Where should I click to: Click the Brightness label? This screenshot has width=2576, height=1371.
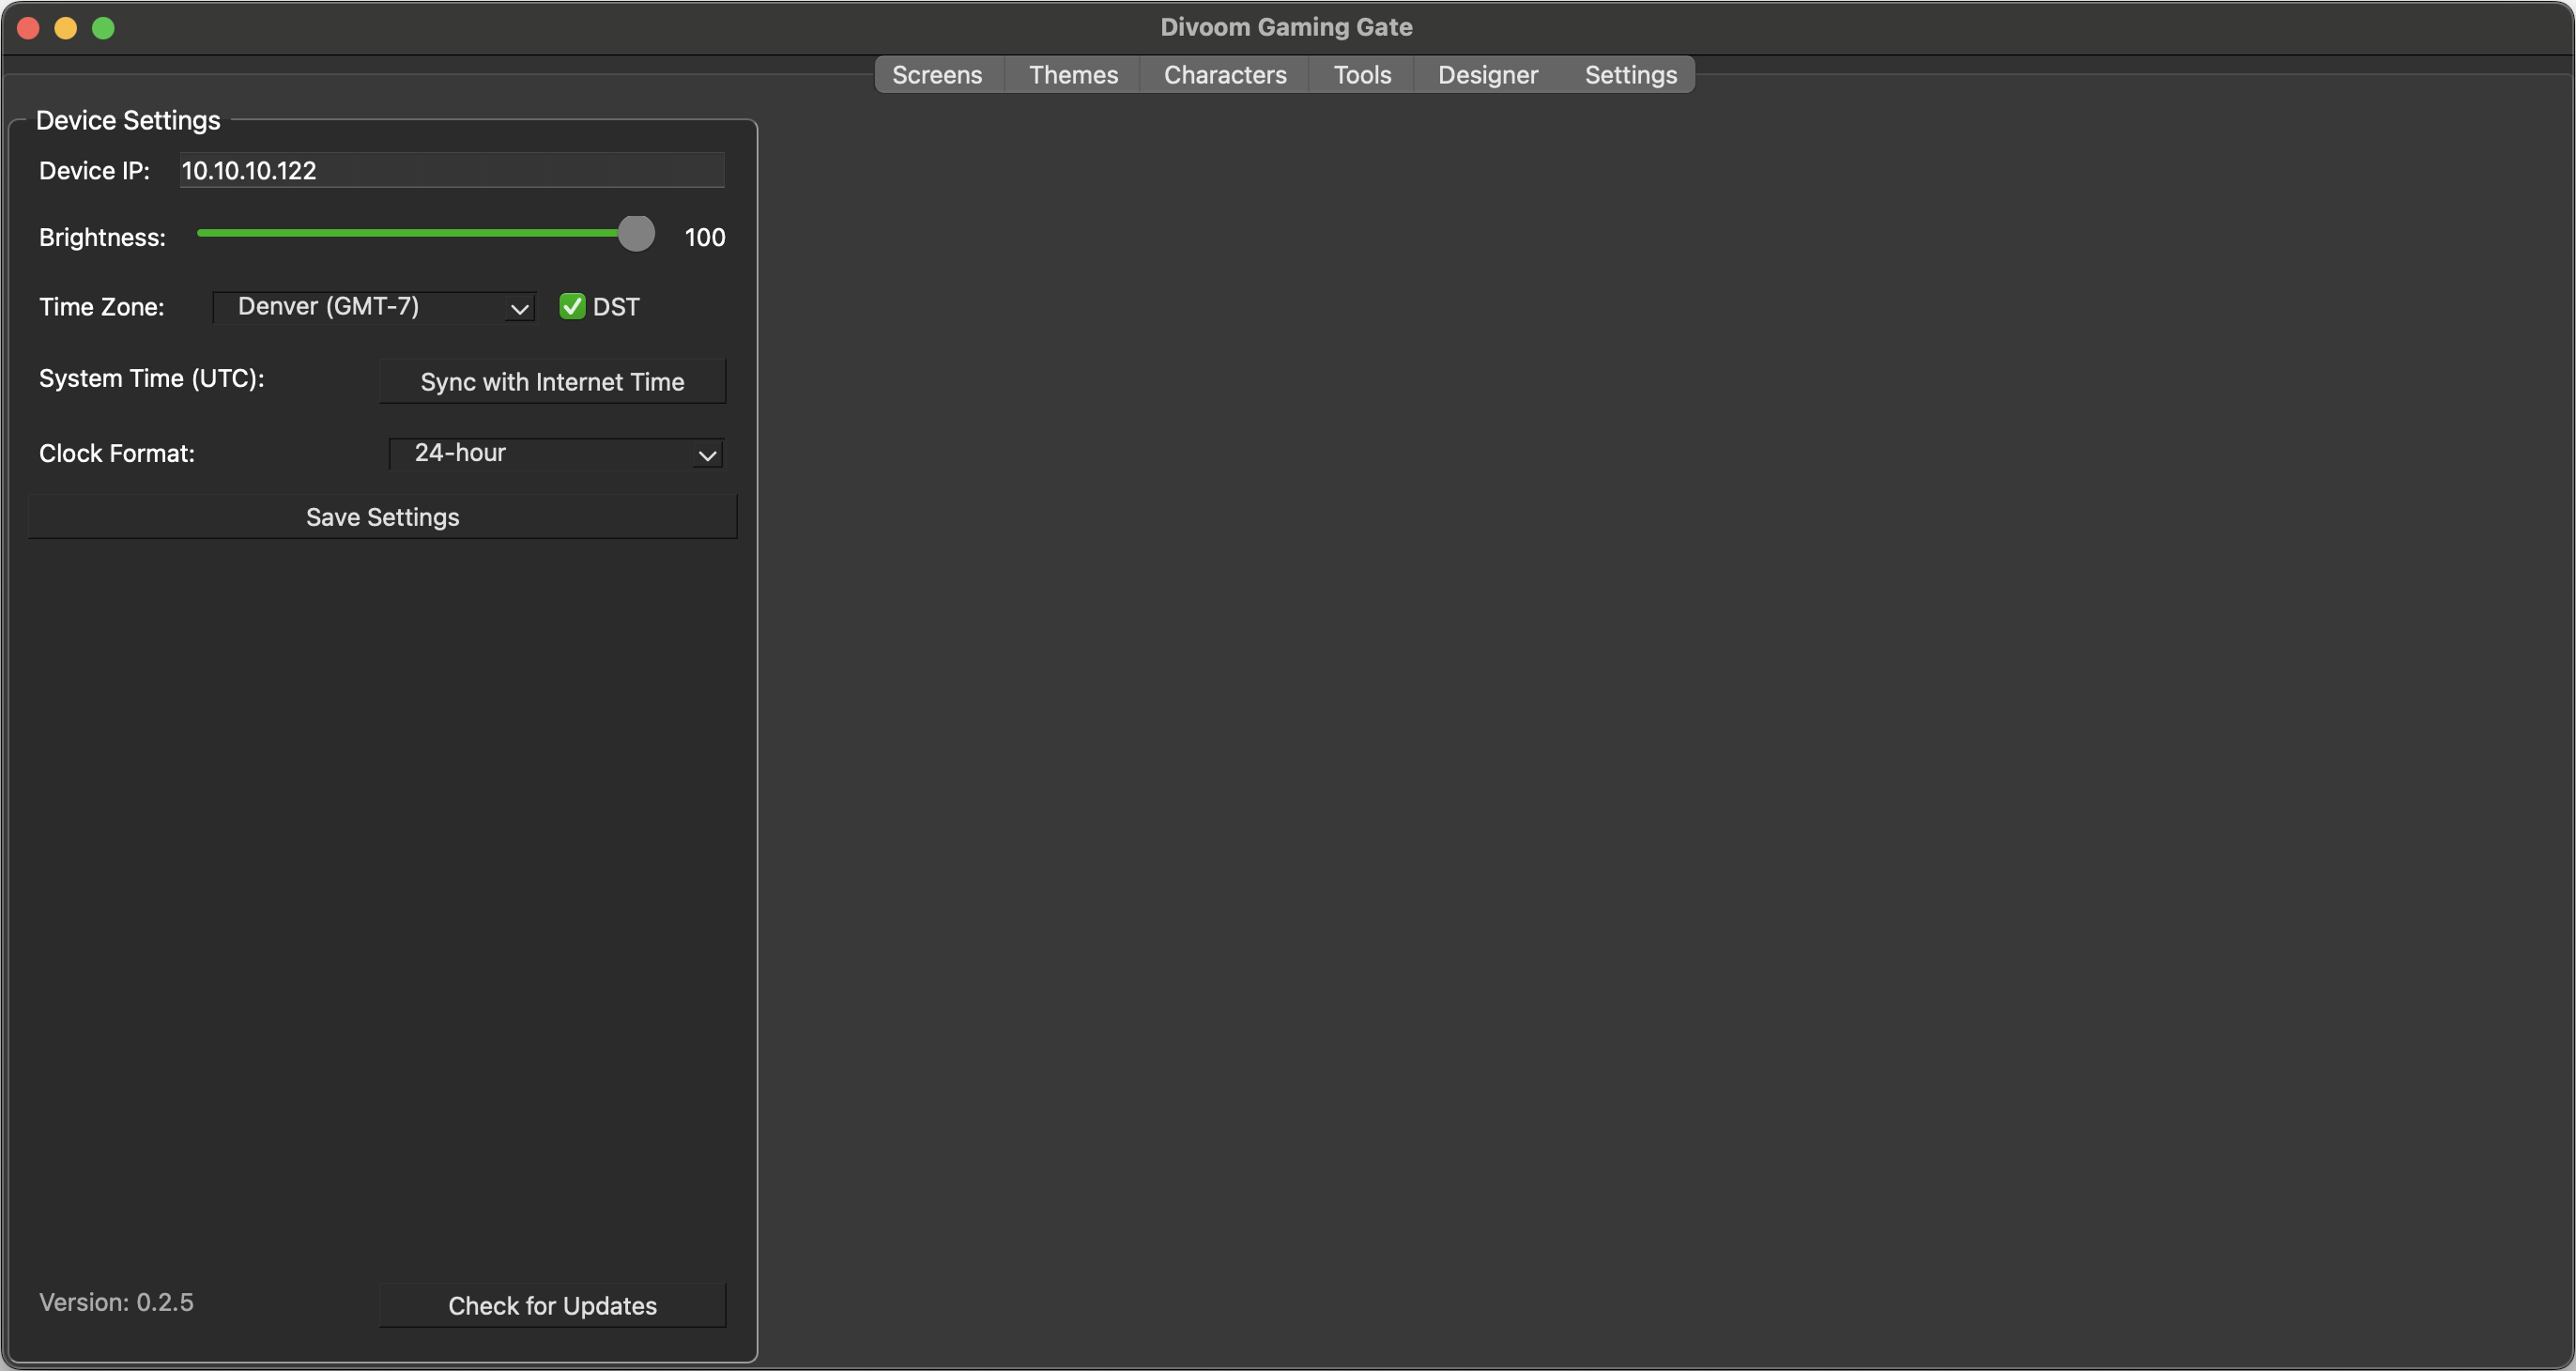(x=102, y=238)
